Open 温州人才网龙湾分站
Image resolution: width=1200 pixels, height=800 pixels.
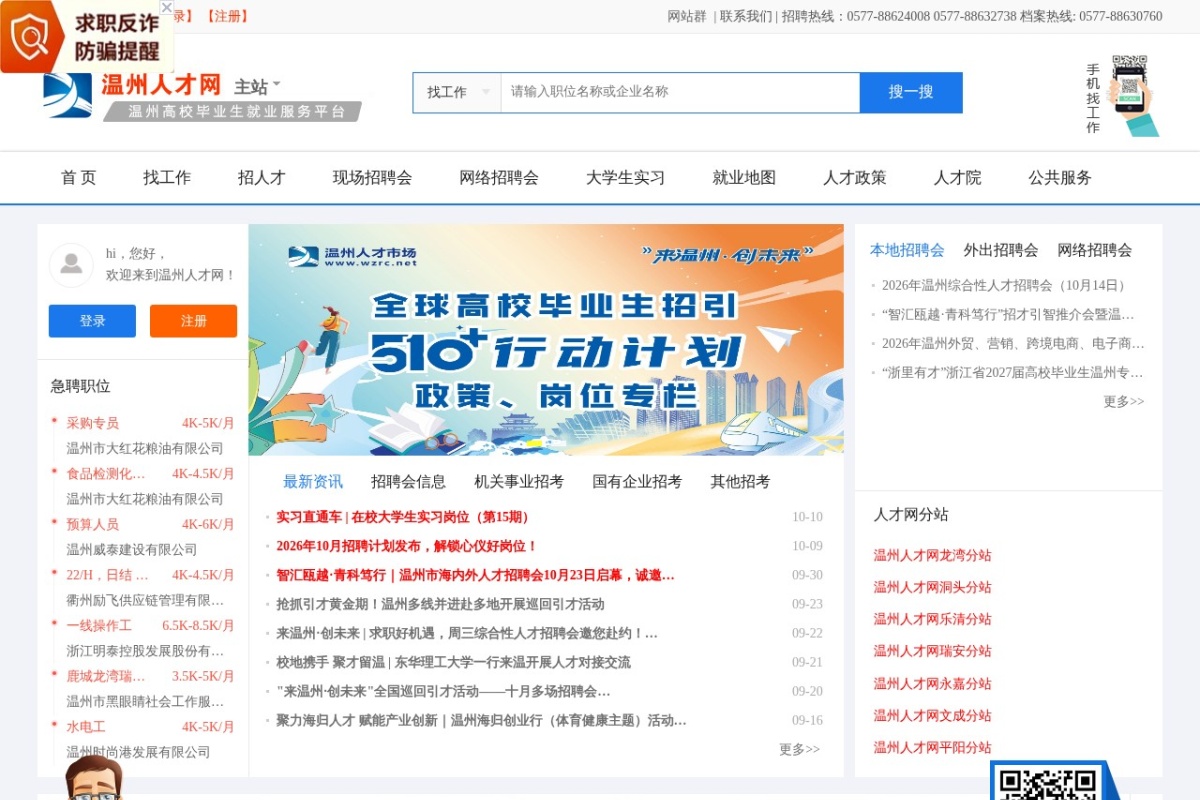tap(932, 555)
